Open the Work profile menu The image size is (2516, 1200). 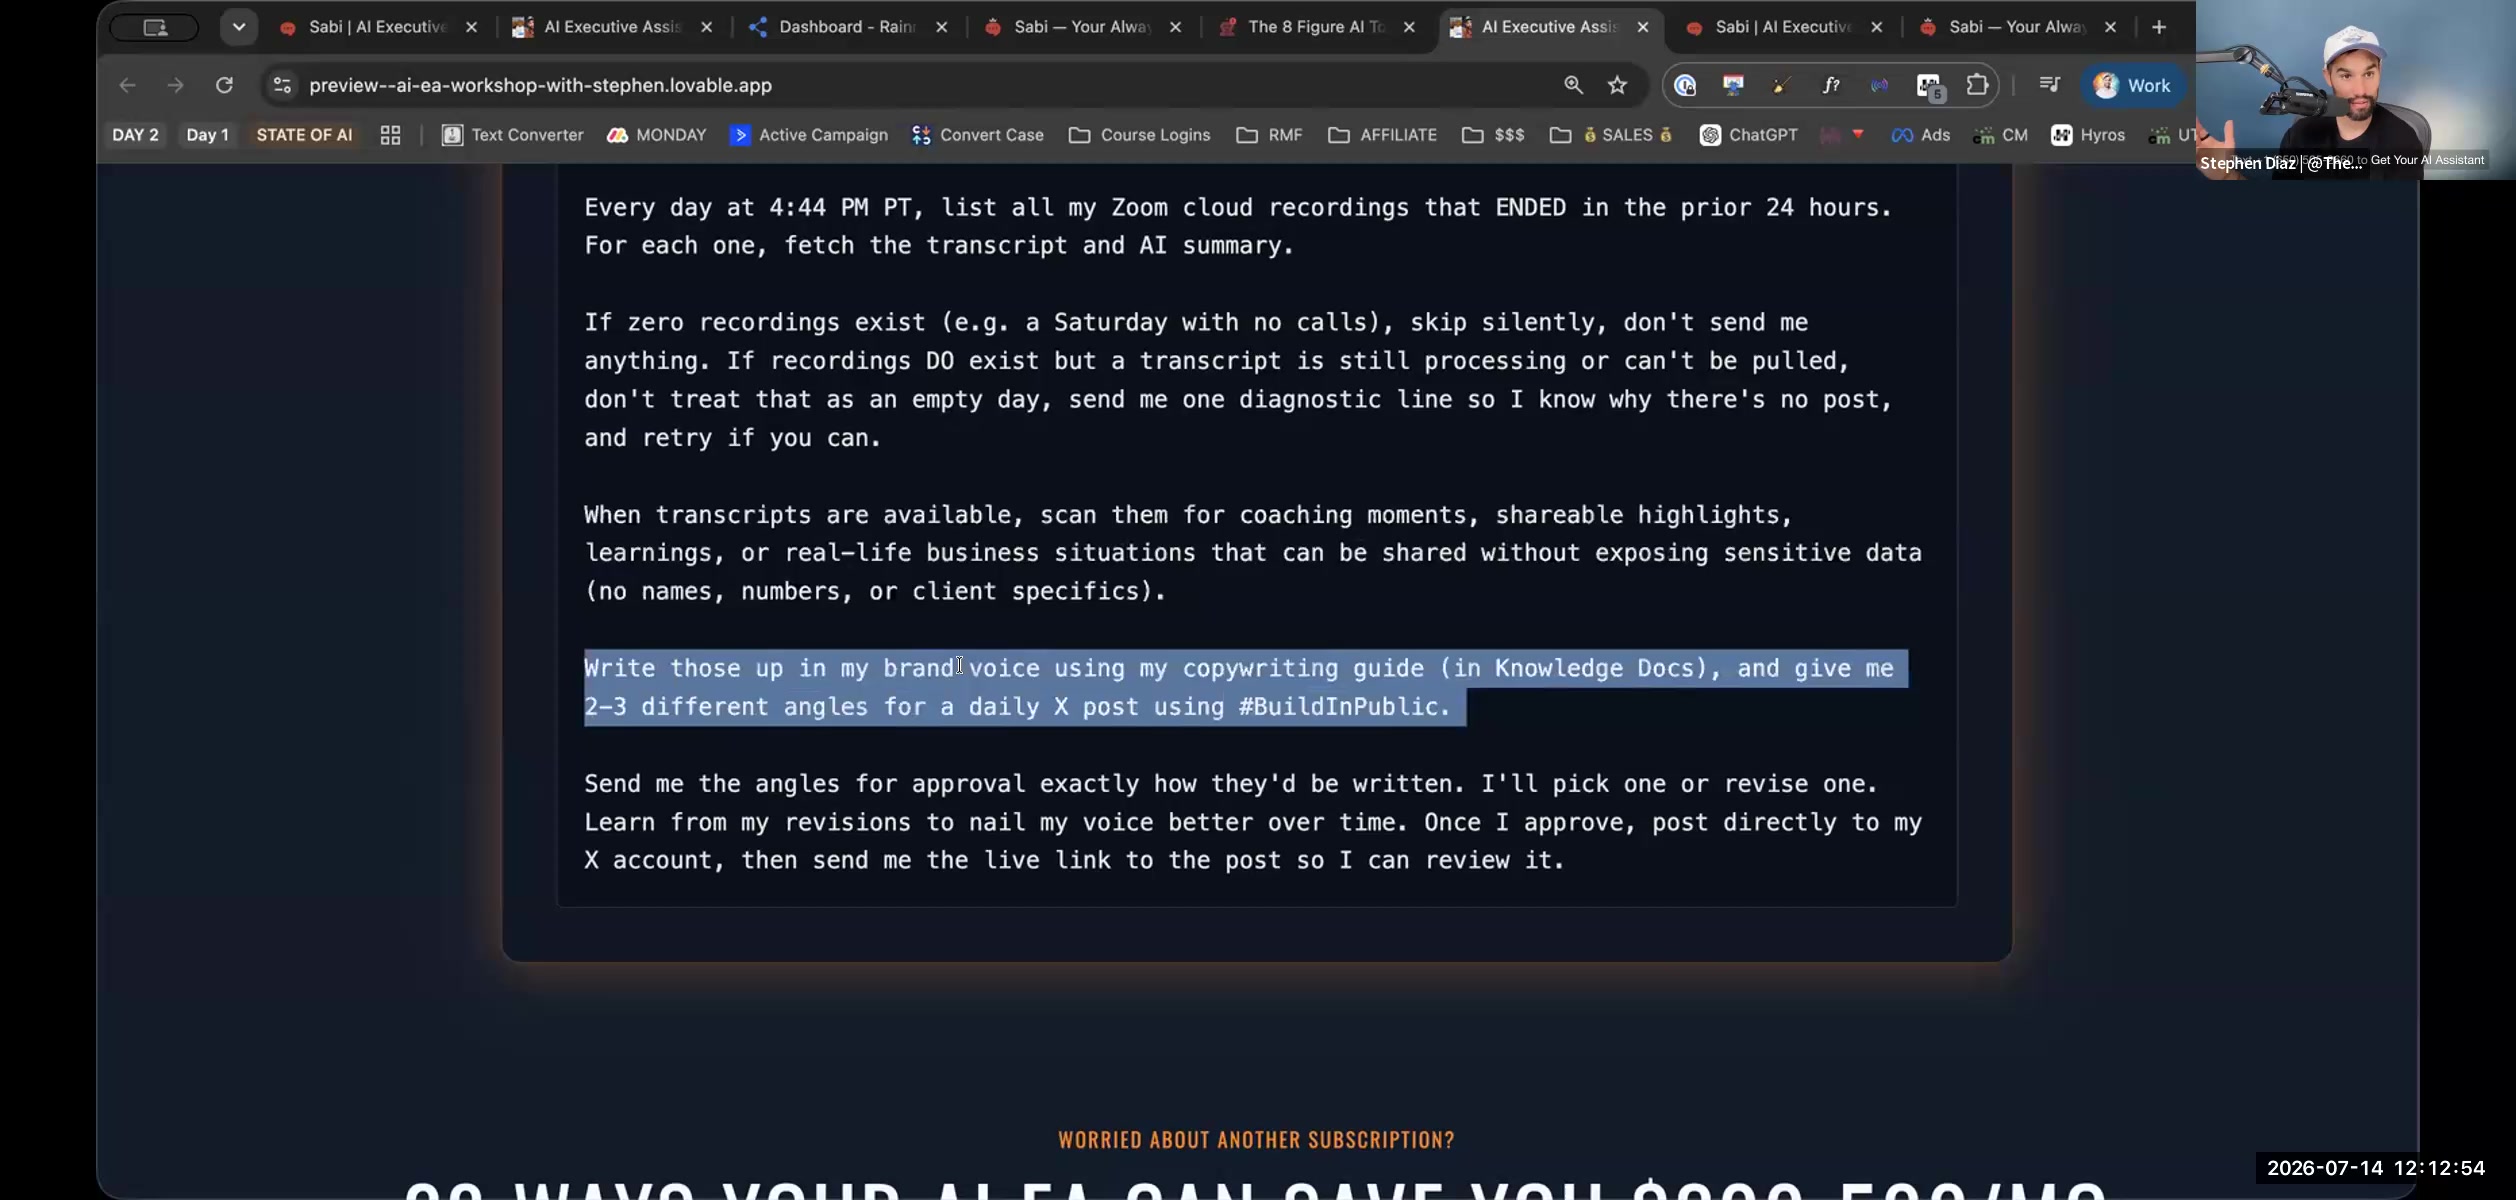[2132, 85]
